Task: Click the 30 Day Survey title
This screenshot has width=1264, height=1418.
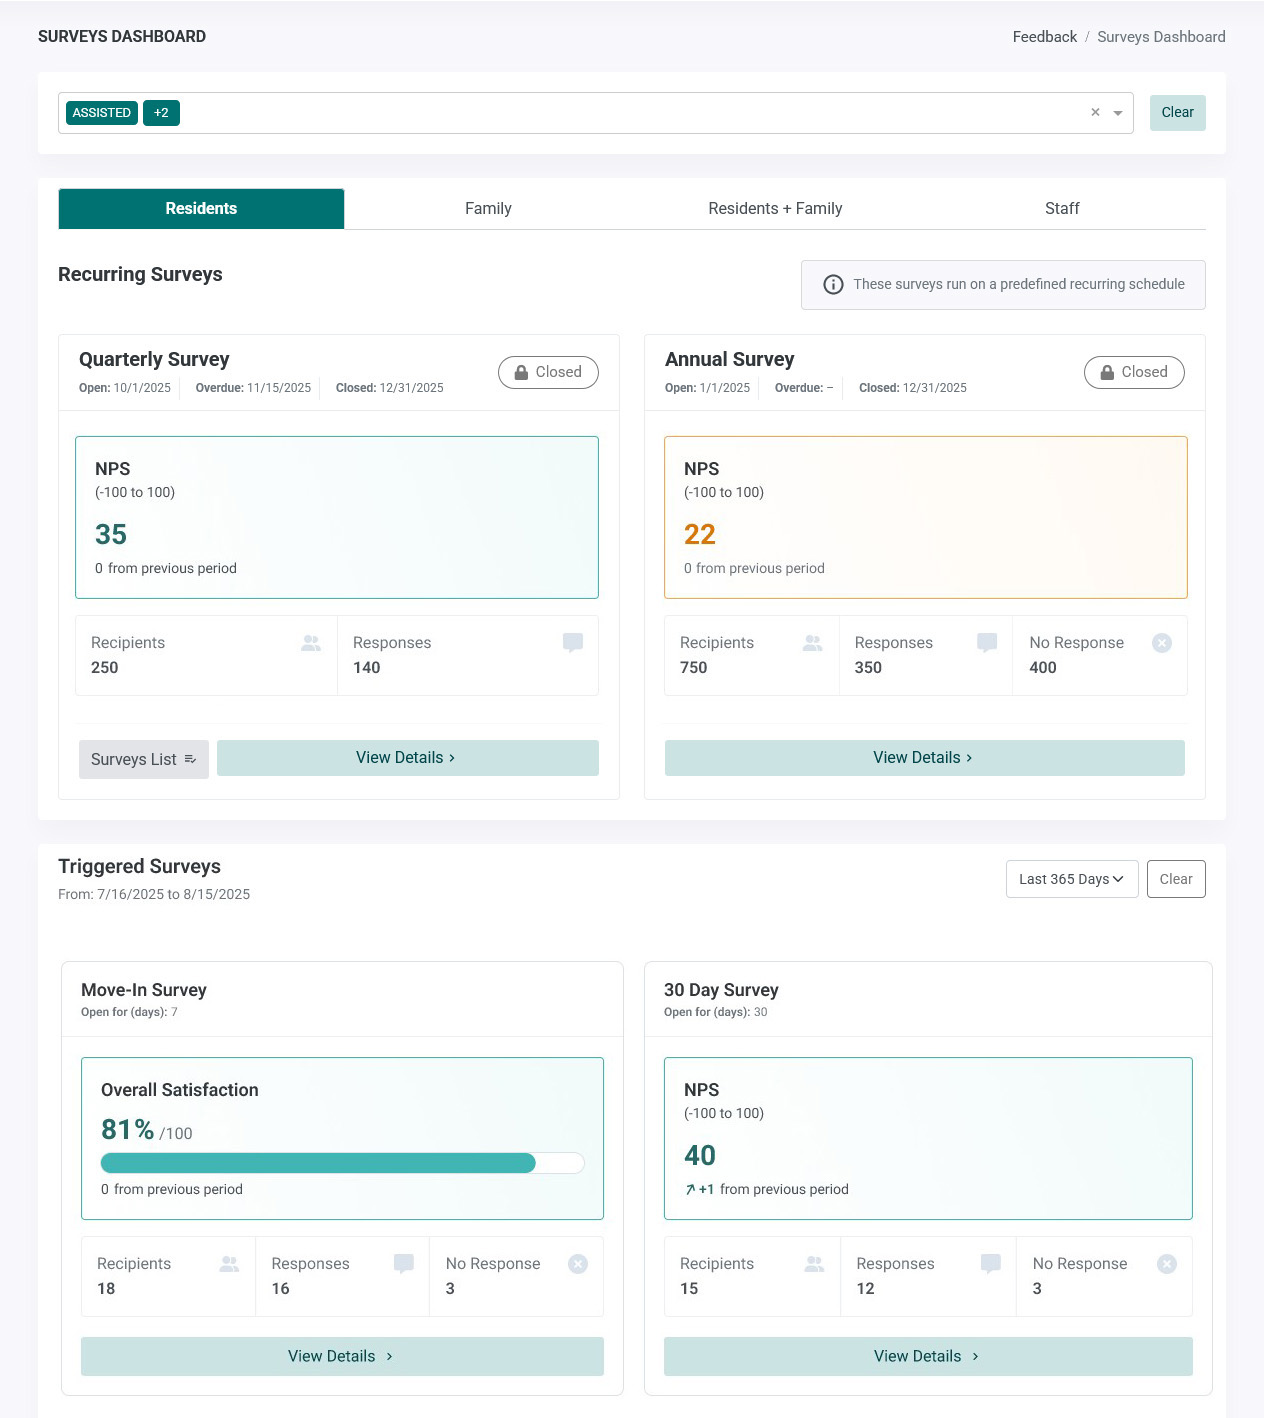Action: click(x=721, y=990)
